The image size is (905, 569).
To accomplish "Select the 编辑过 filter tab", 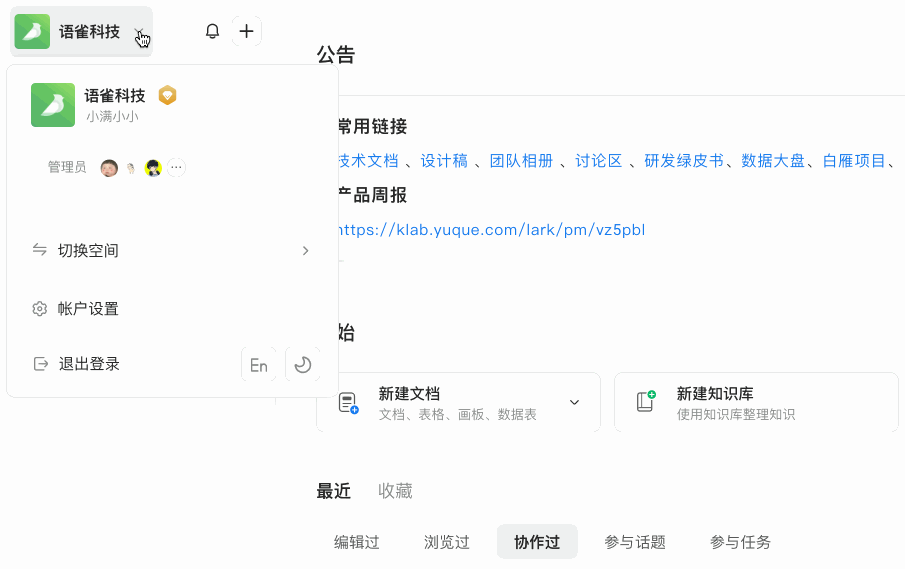I will point(357,542).
